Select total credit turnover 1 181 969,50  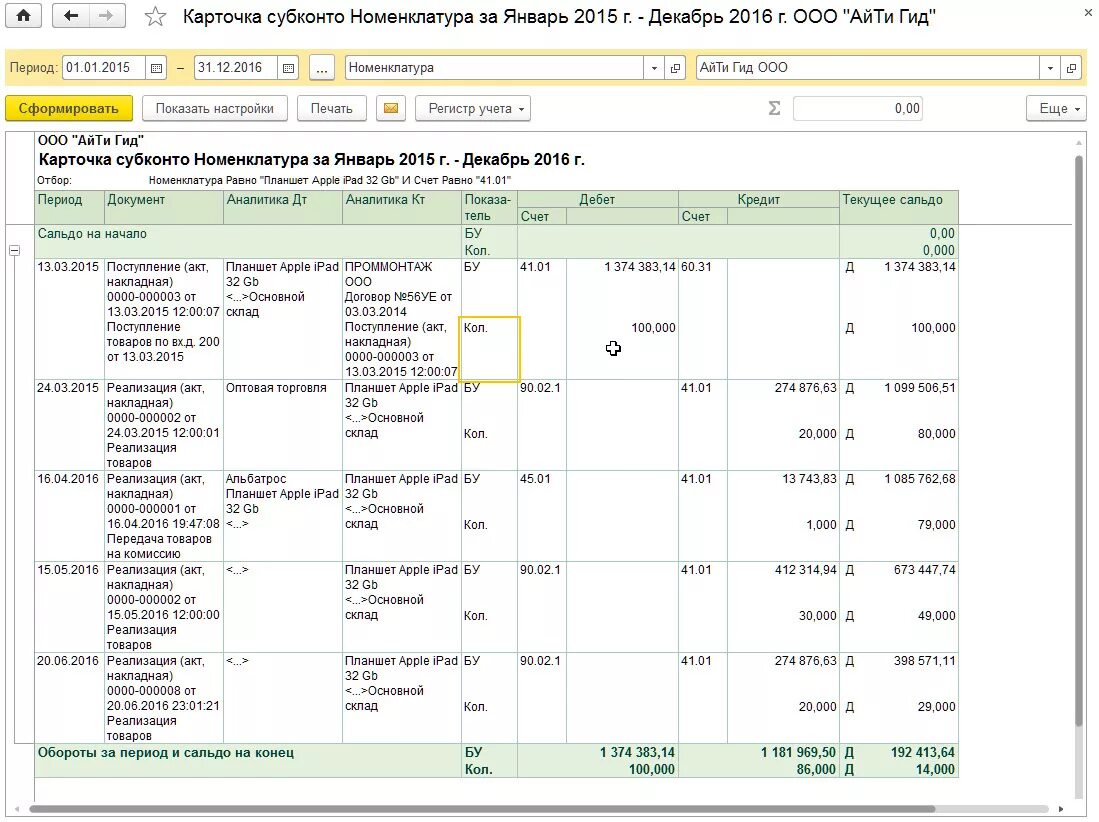point(798,753)
